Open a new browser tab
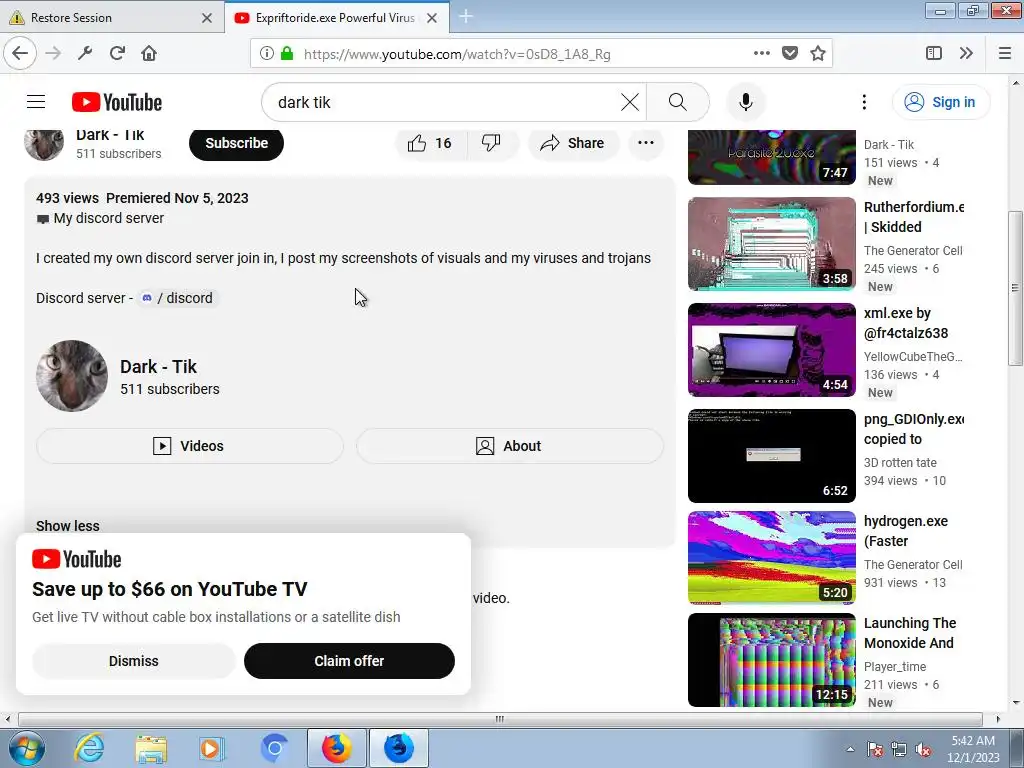This screenshot has height=768, width=1024. point(466,16)
